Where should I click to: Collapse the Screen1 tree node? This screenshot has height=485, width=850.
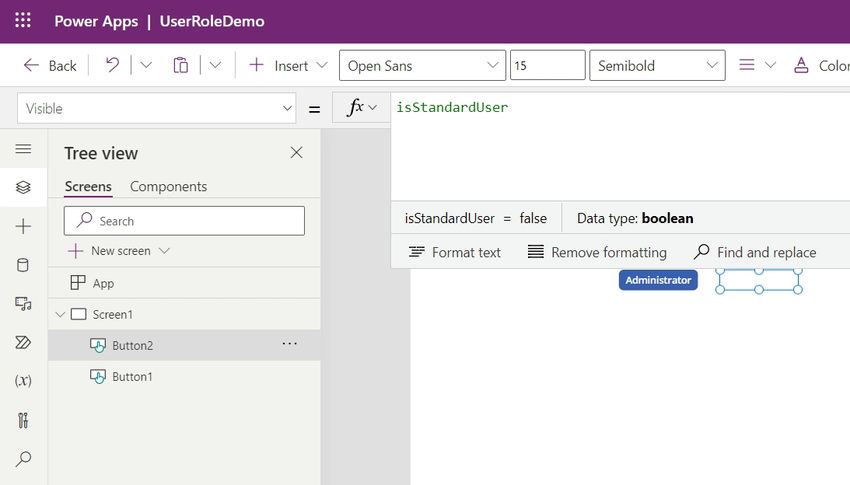point(60,314)
